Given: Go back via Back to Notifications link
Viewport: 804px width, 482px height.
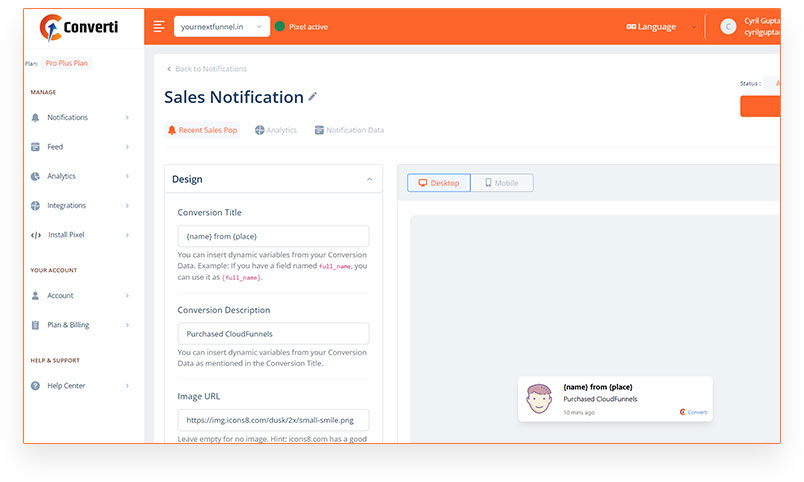Looking at the screenshot, I should pyautogui.click(x=207, y=69).
